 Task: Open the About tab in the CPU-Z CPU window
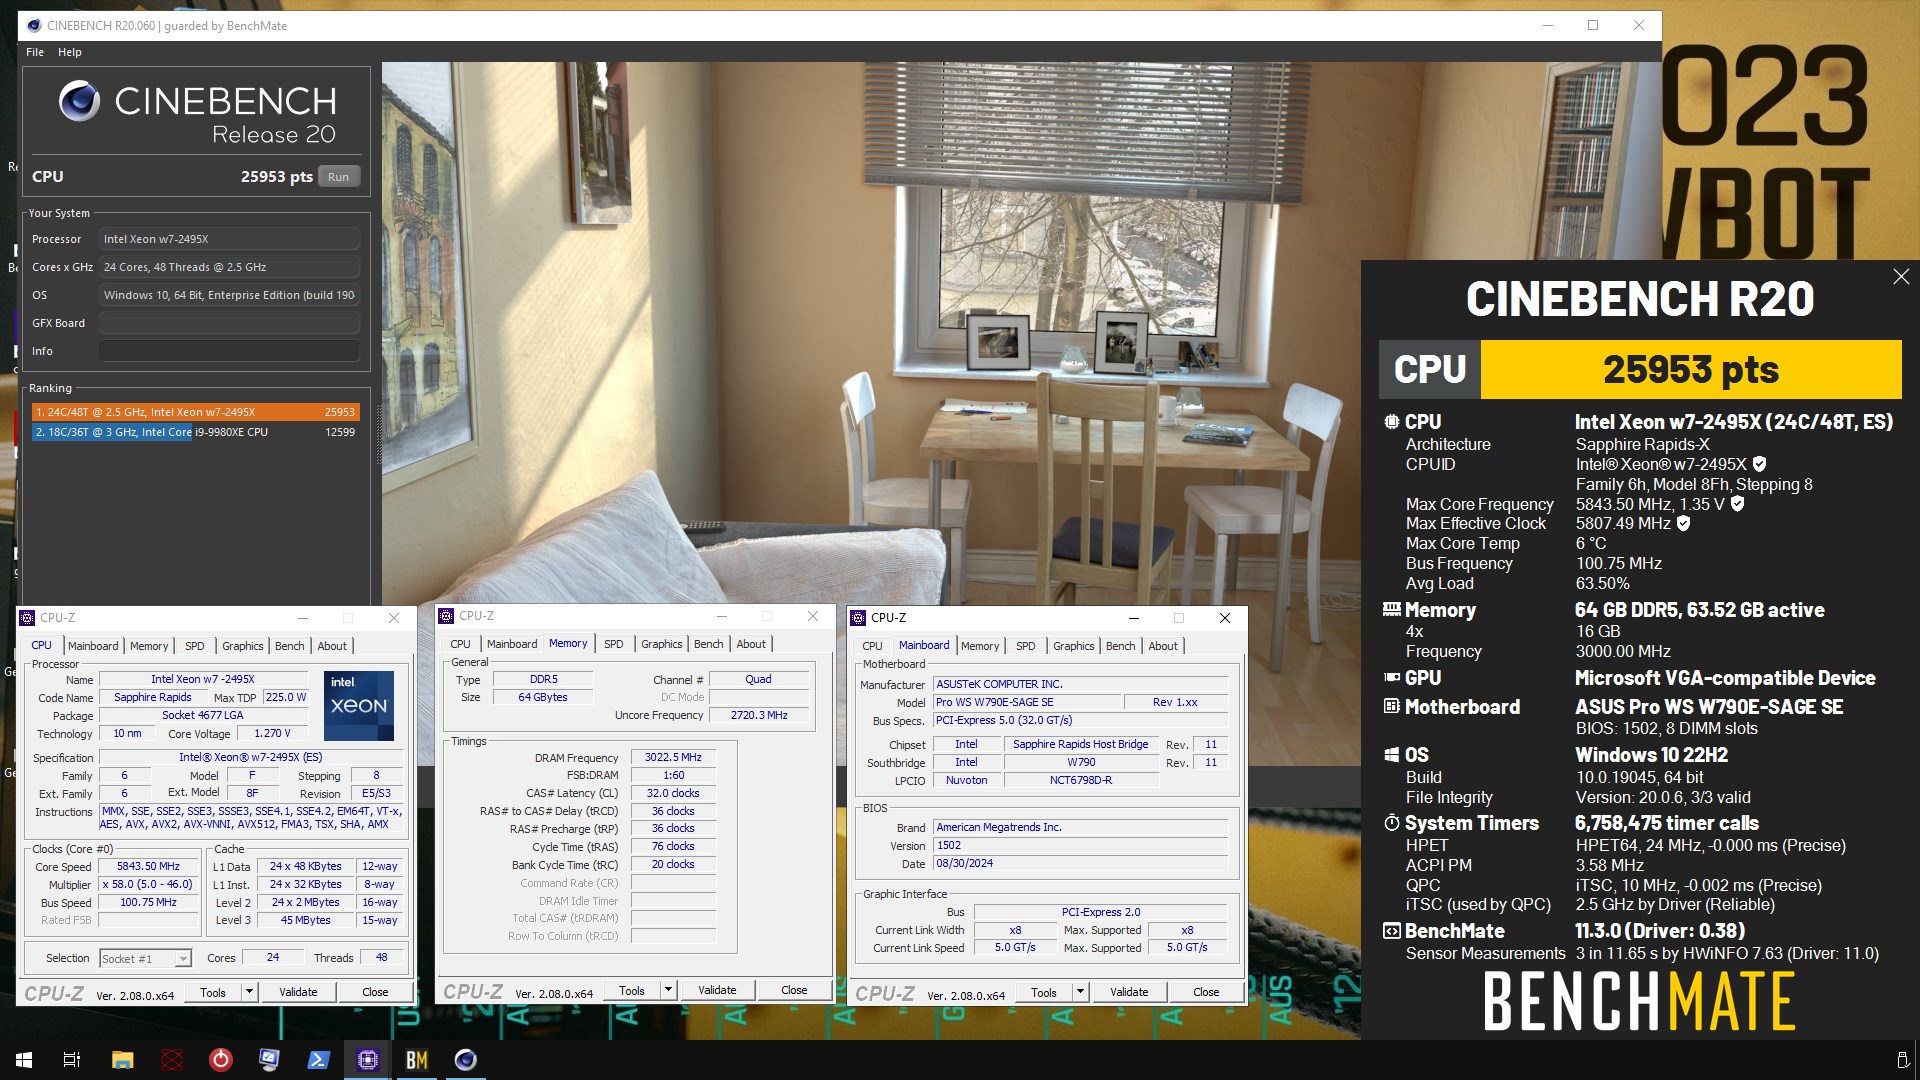332,646
